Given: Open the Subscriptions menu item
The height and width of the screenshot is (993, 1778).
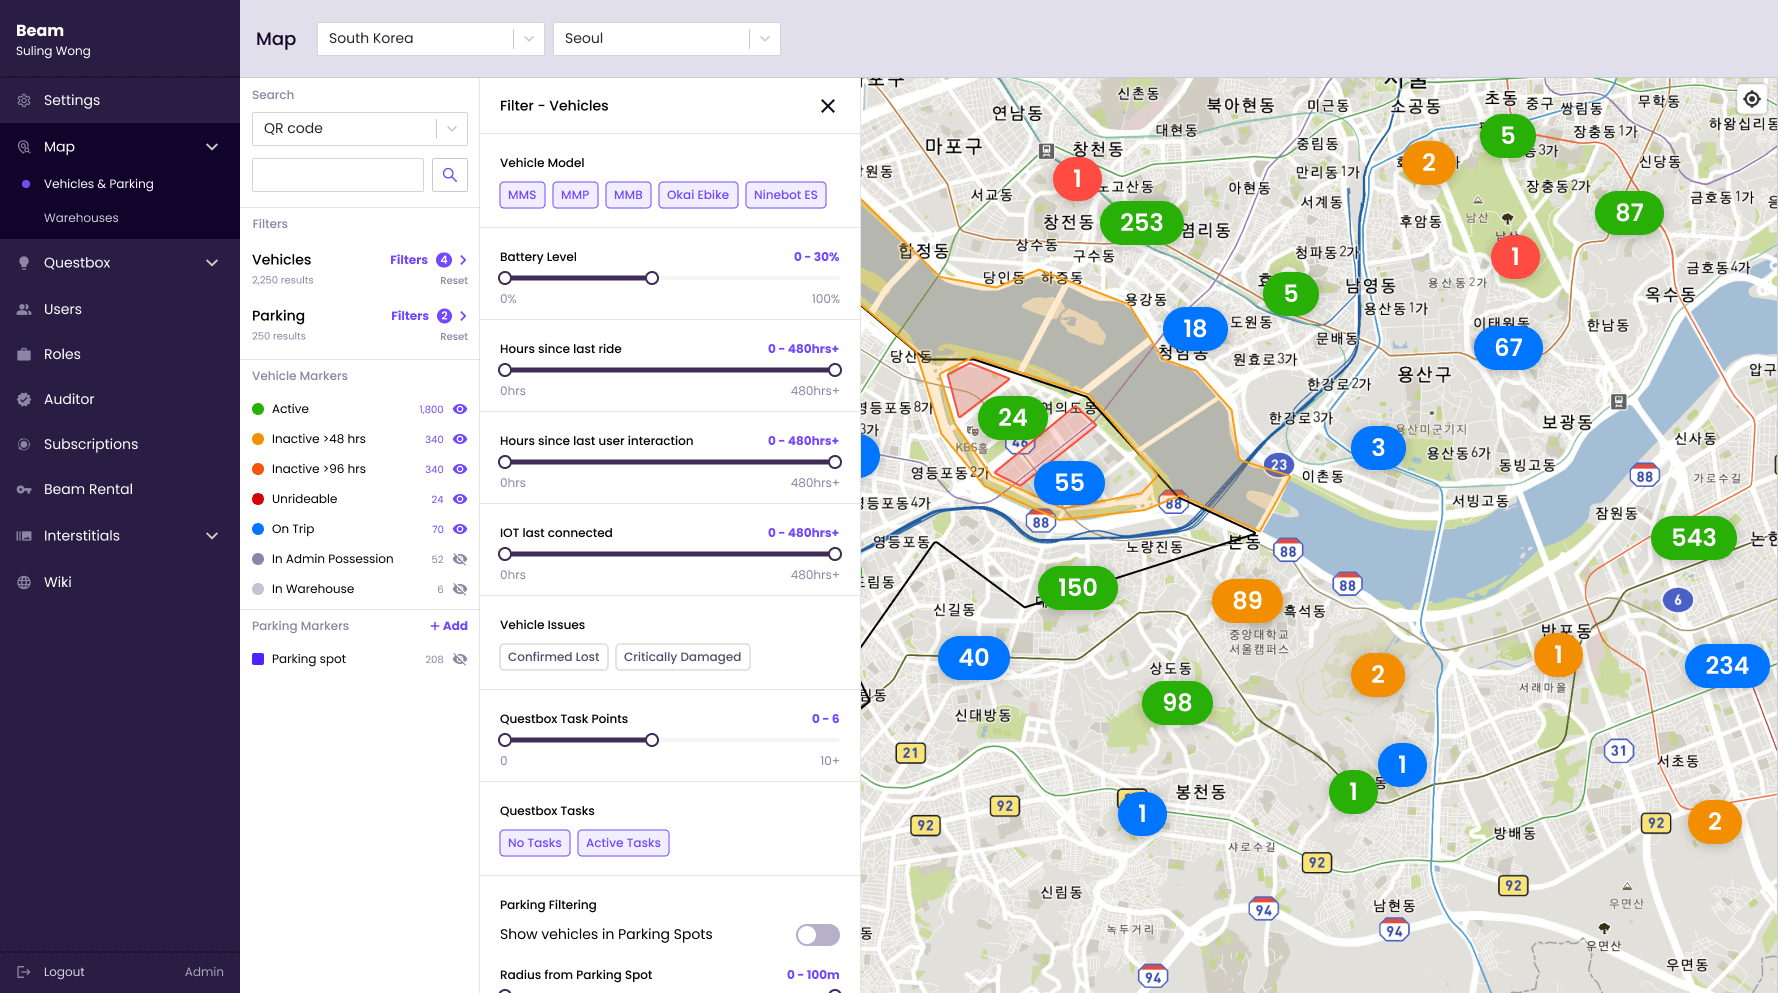Looking at the screenshot, I should tap(91, 445).
